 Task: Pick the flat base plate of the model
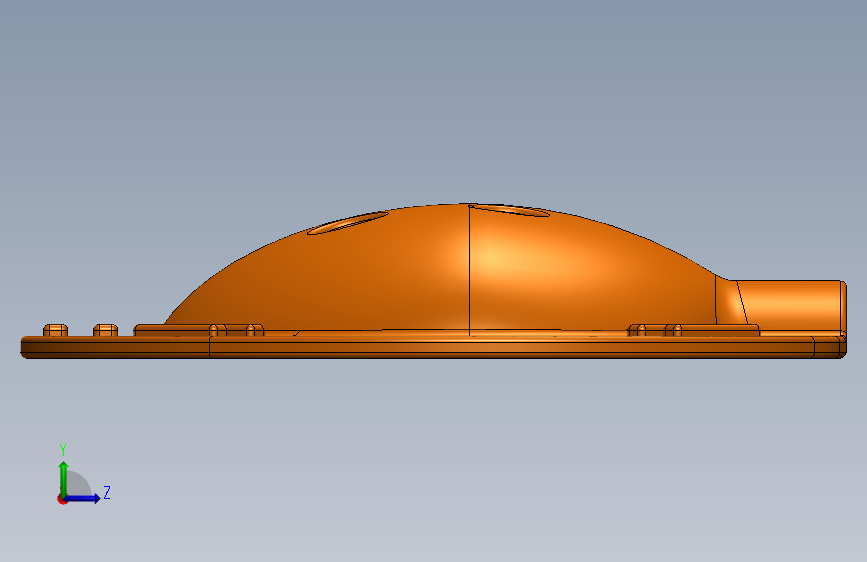tap(434, 347)
